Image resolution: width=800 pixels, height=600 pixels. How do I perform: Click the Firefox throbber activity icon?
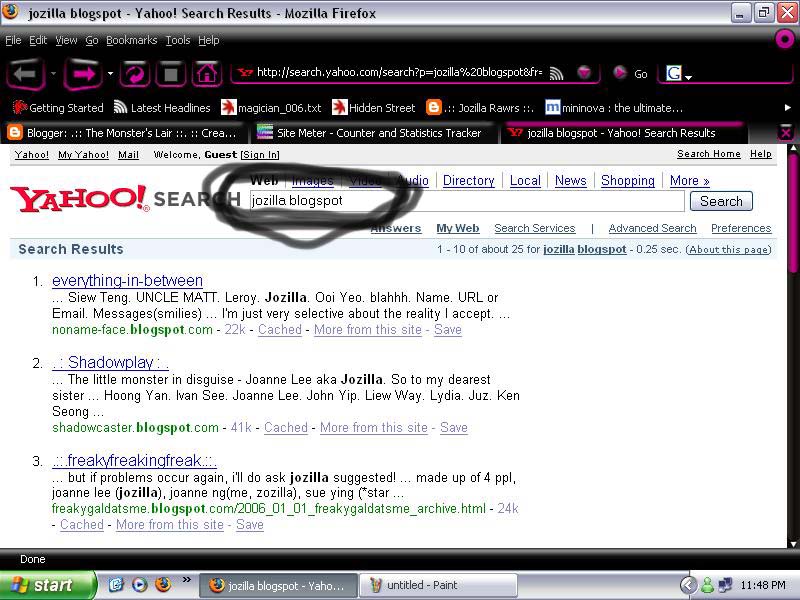785,39
